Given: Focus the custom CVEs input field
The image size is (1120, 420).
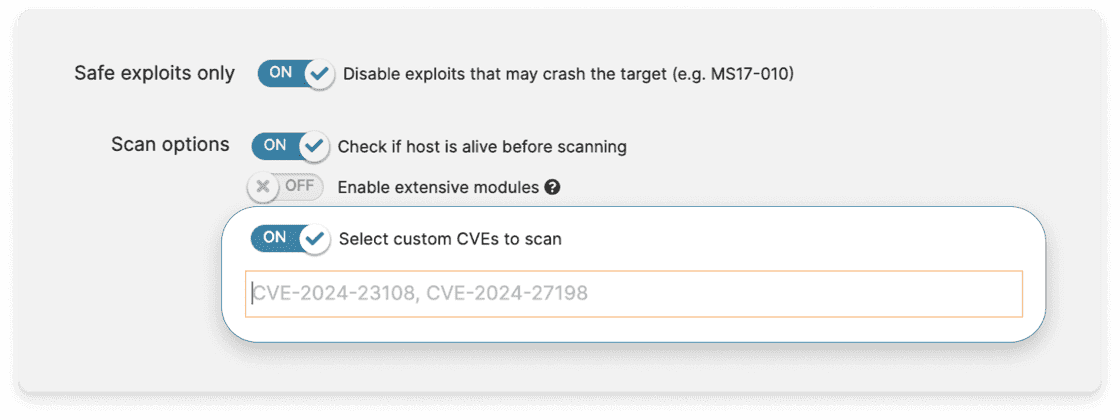Looking at the screenshot, I should (633, 294).
